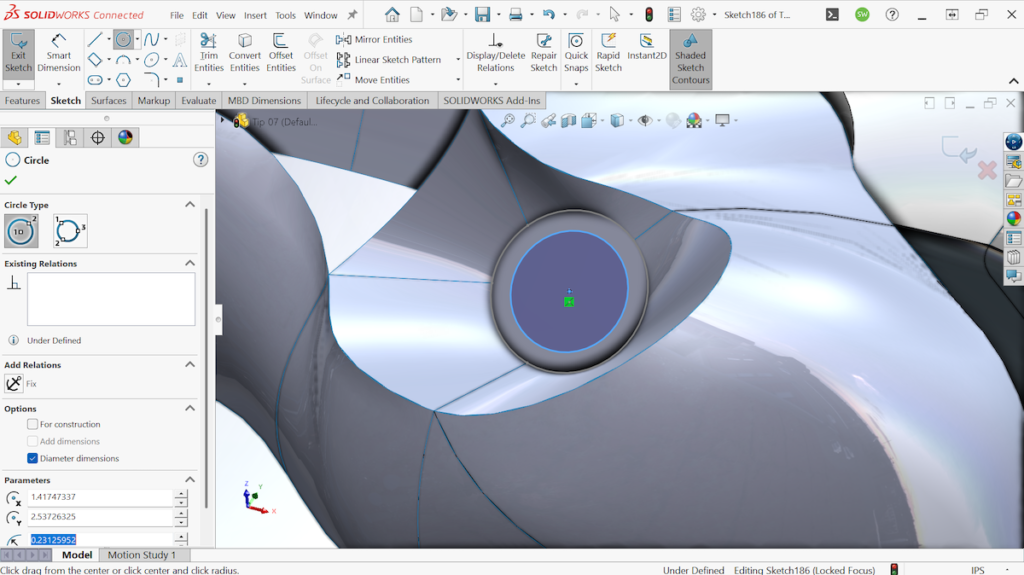Click Trim Entities tool
Image resolution: width=1024 pixels, height=575 pixels.
tap(209, 52)
